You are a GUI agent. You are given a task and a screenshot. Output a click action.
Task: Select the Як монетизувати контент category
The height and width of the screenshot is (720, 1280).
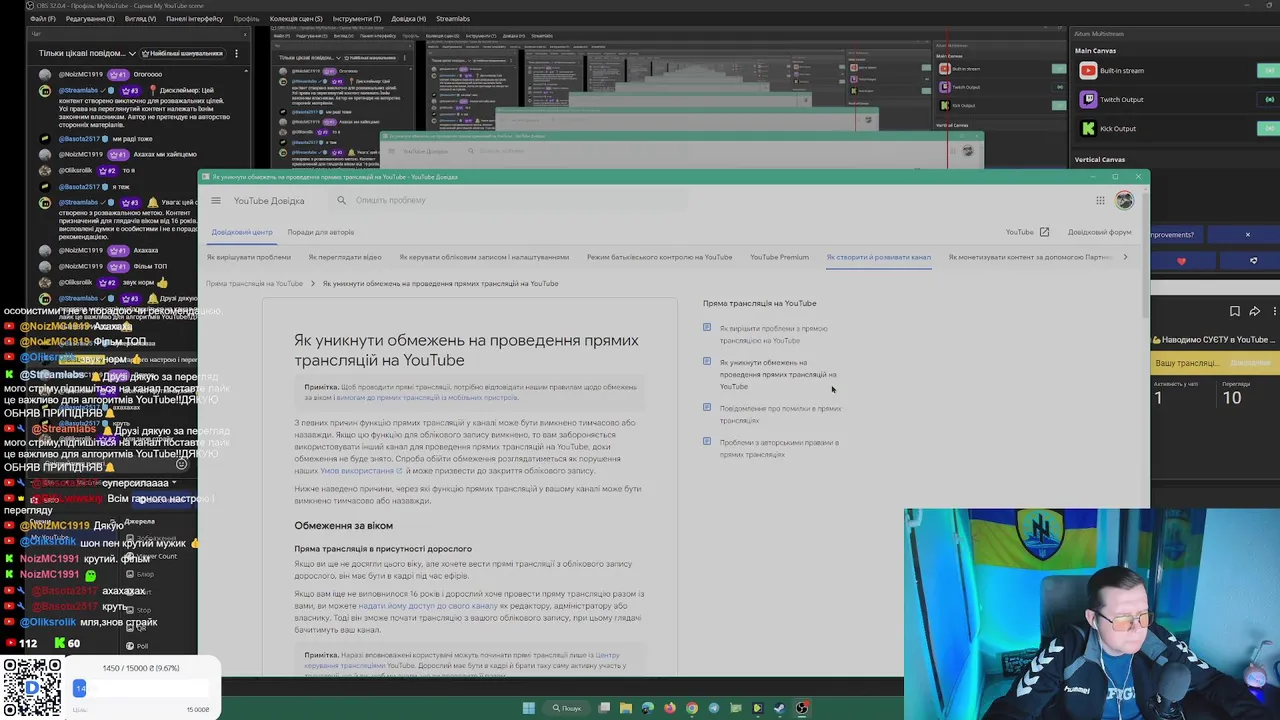pyautogui.click(x=1030, y=257)
